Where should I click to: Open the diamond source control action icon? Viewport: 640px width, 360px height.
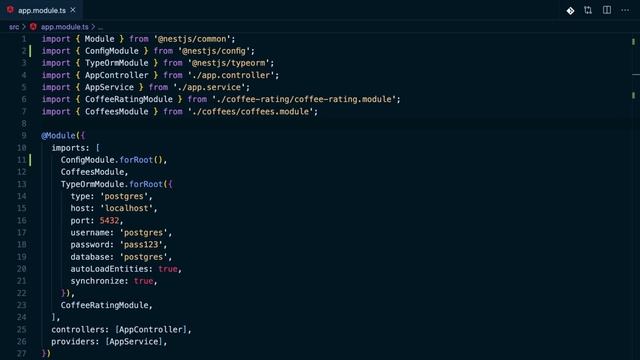point(570,11)
